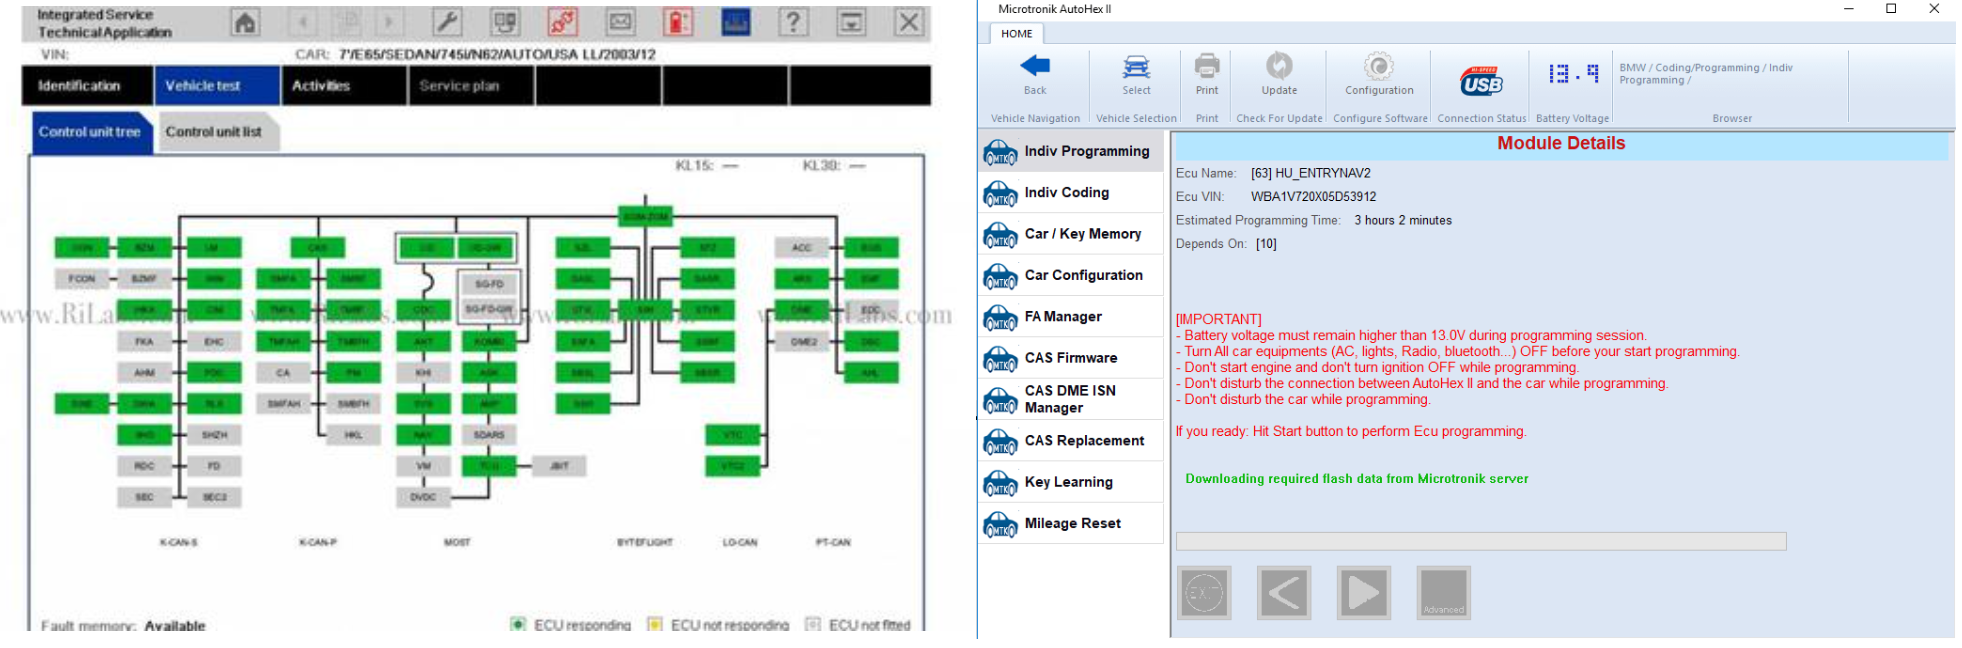Click the Advanced button
This screenshot has height=648, width=1962.
[1443, 593]
